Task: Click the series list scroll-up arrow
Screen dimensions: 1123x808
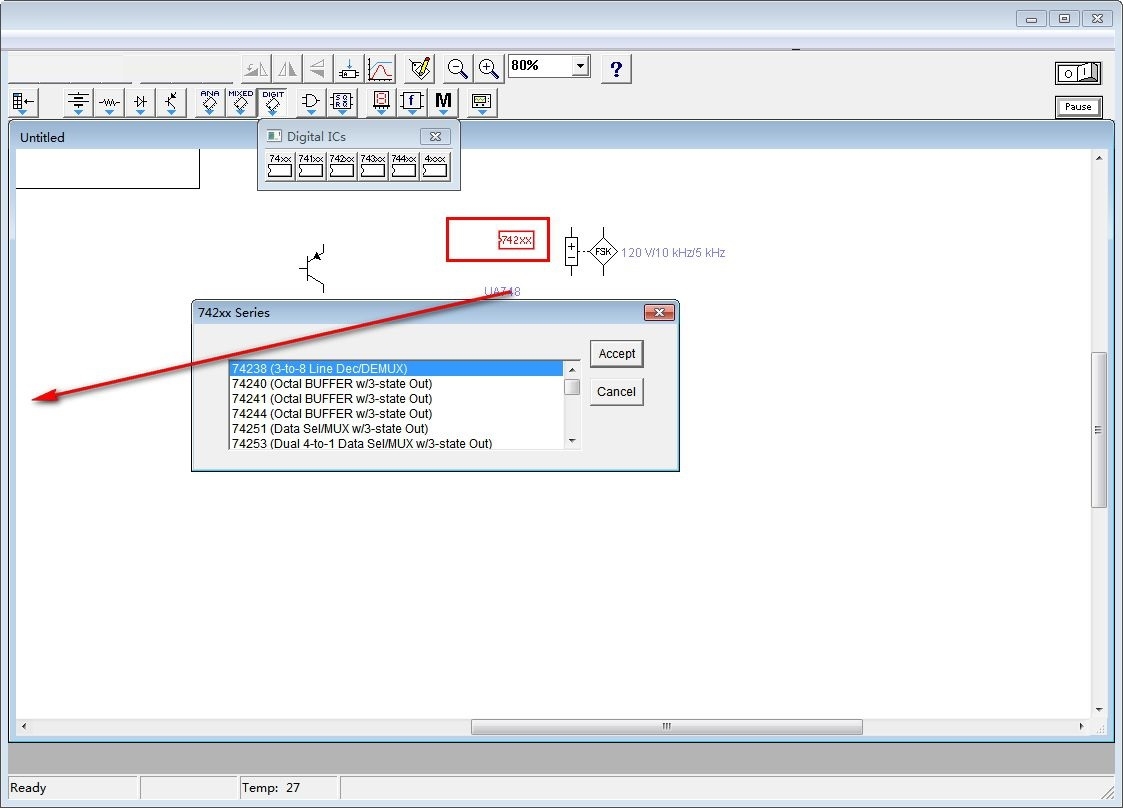Action: pos(572,370)
